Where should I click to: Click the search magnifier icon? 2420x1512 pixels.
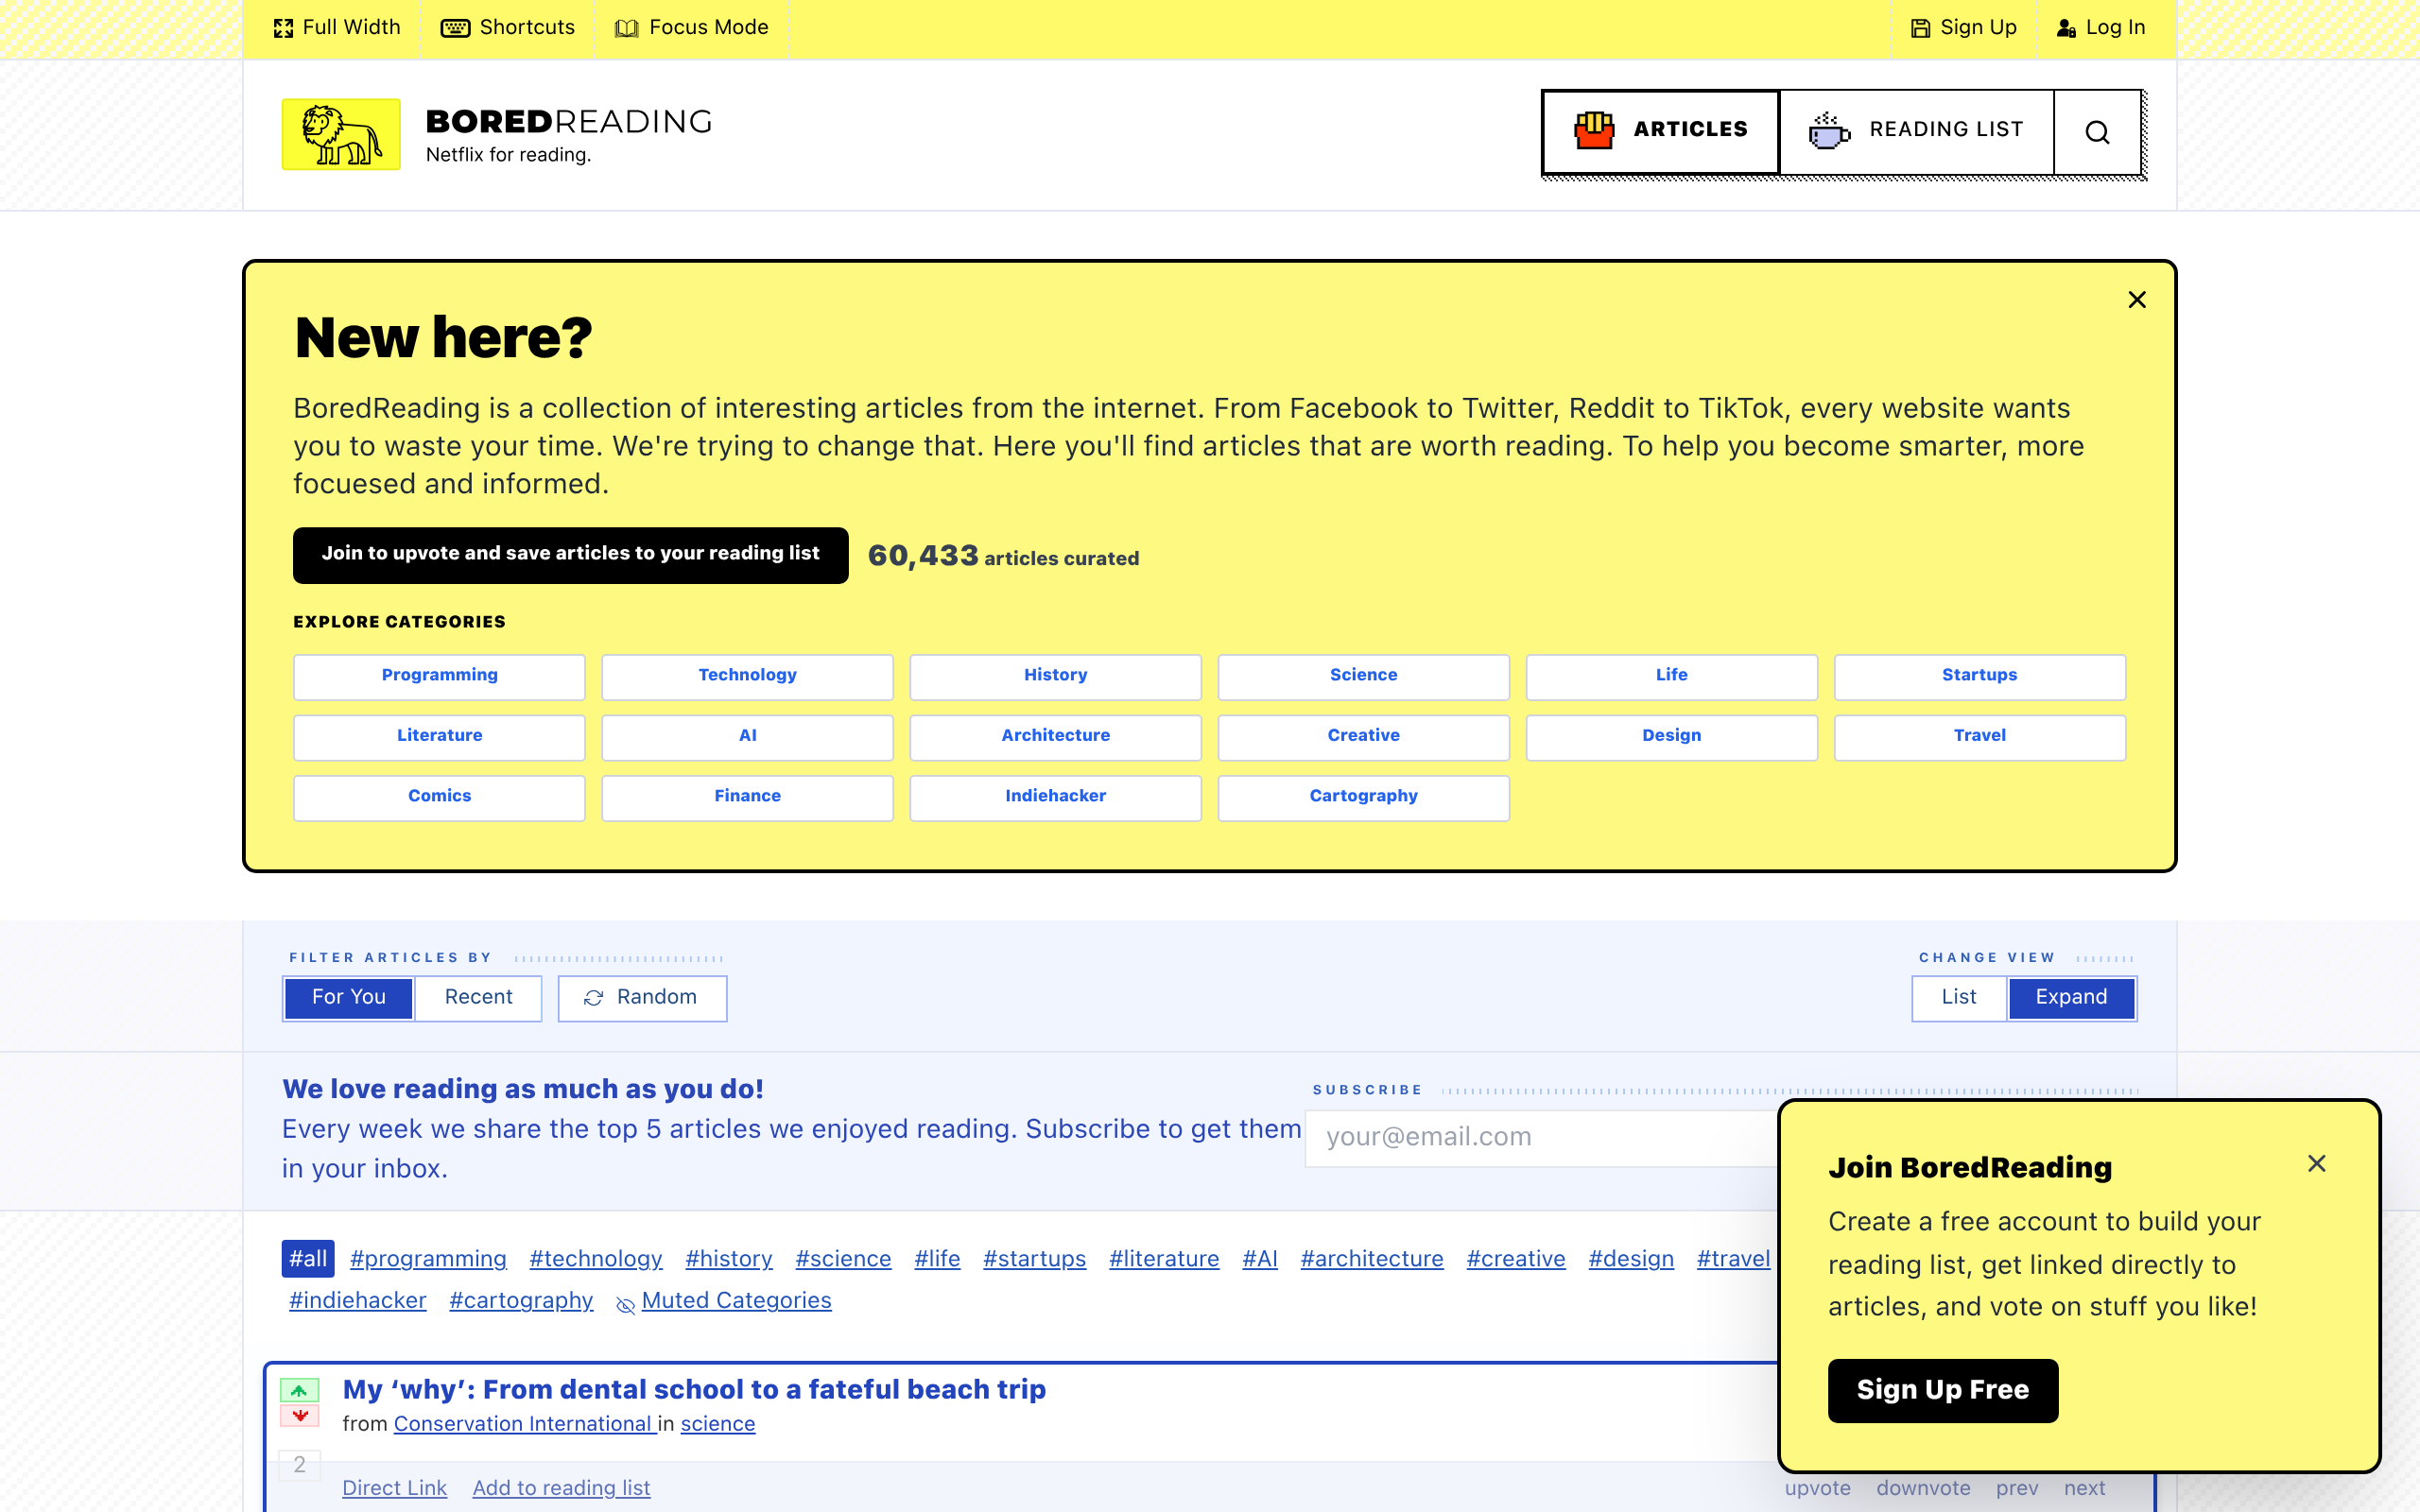pyautogui.click(x=2097, y=132)
